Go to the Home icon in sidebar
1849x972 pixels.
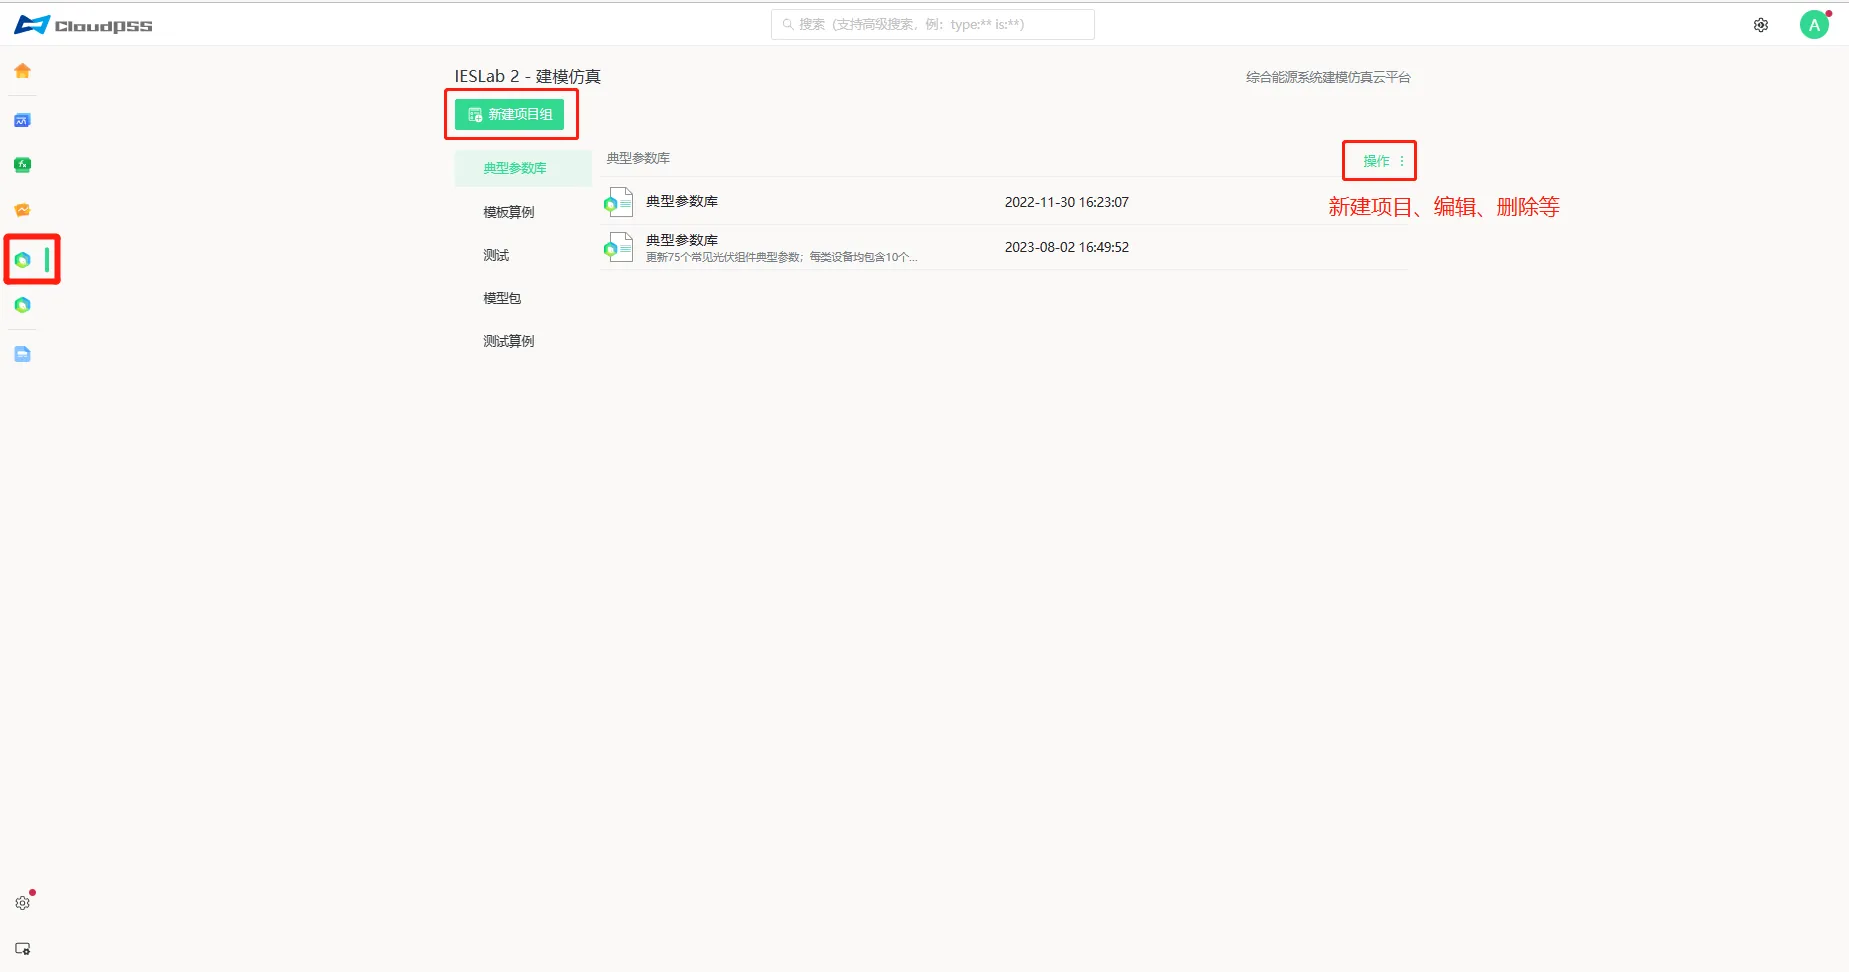point(22,71)
